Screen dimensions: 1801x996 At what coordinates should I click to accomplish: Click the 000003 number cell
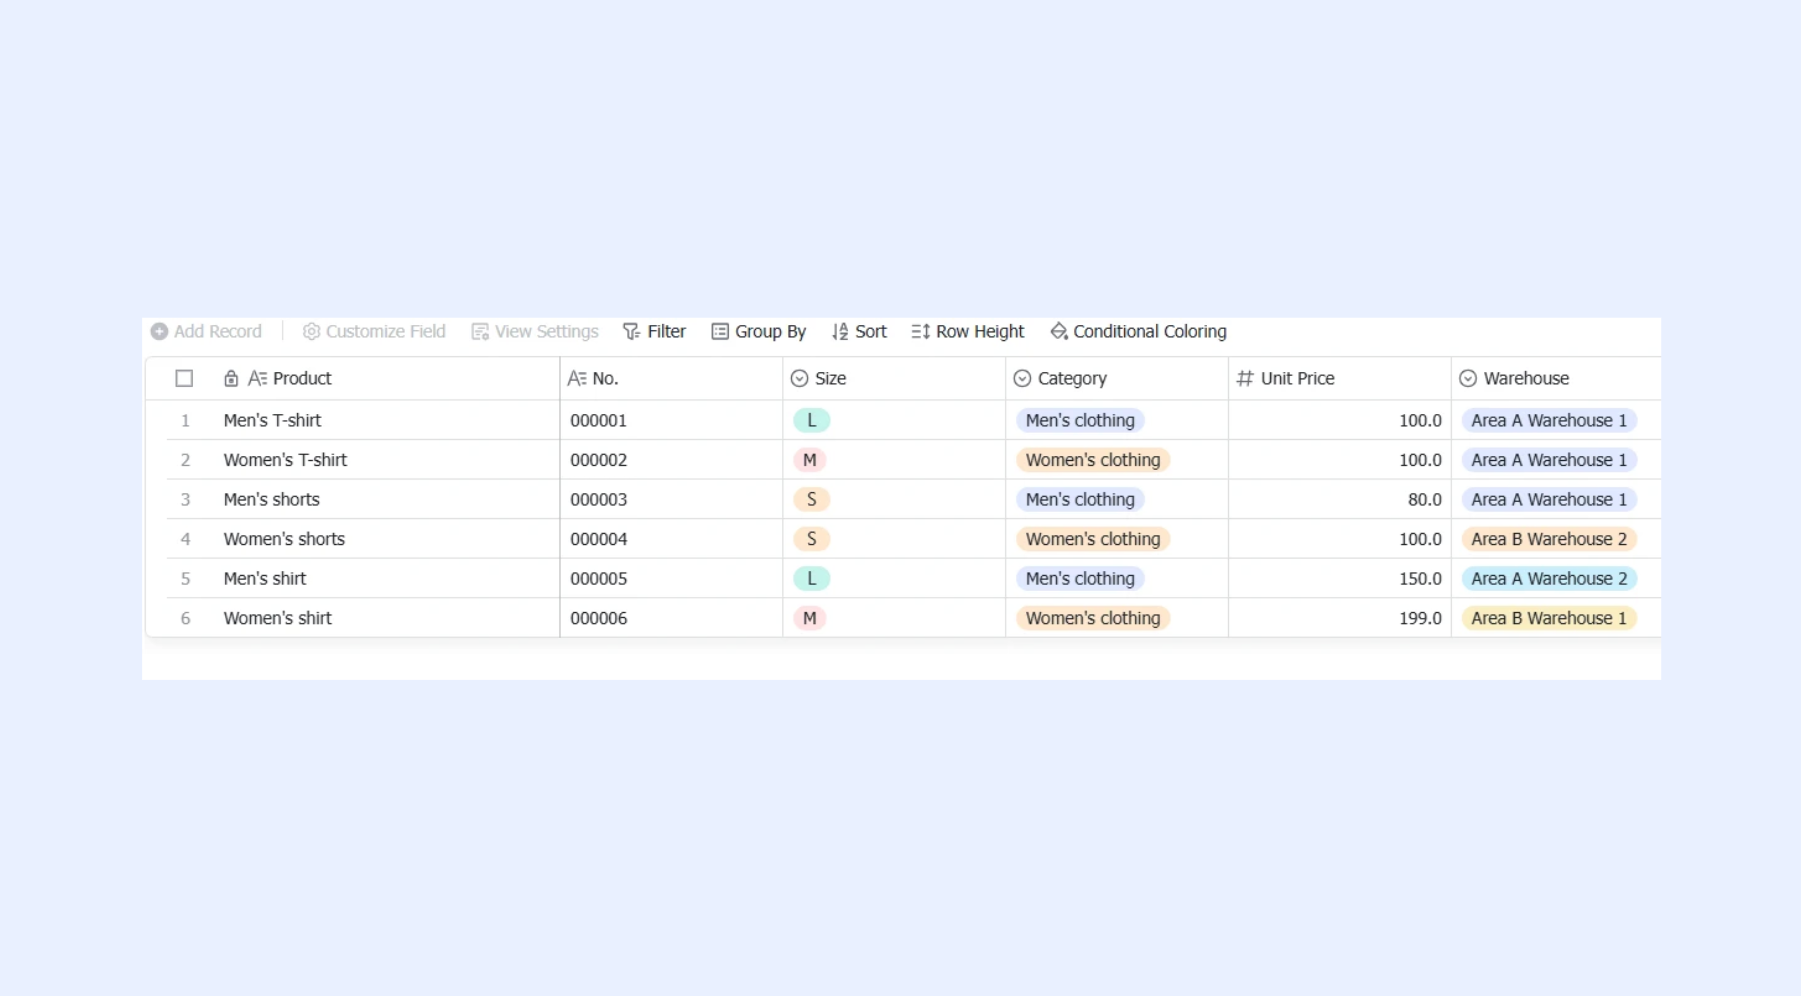(671, 499)
